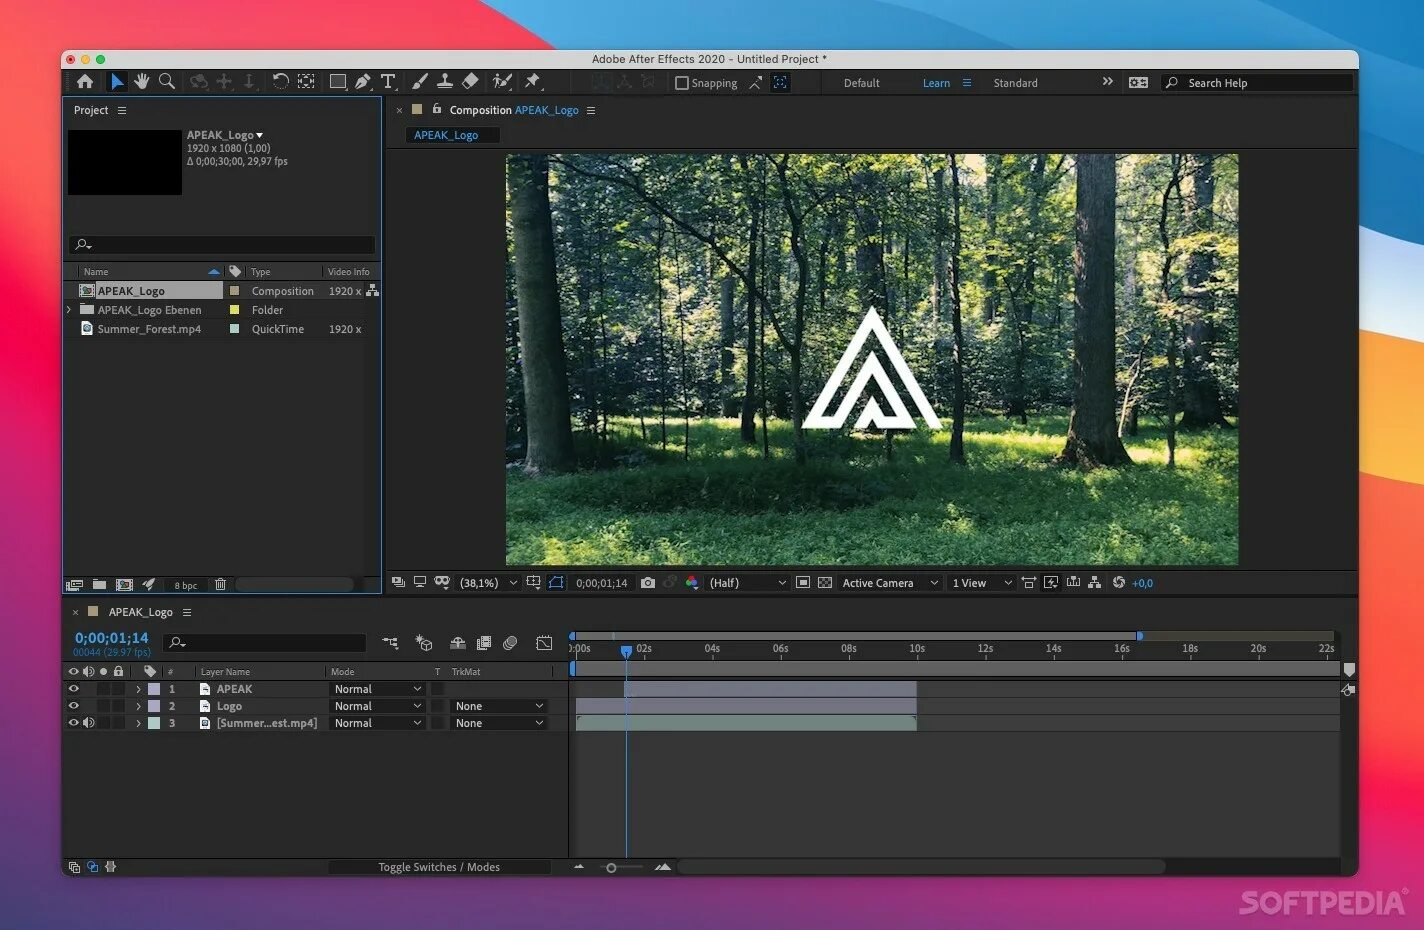
Task: Mute audio of Summer...est.mp4 layer
Action: tap(88, 723)
